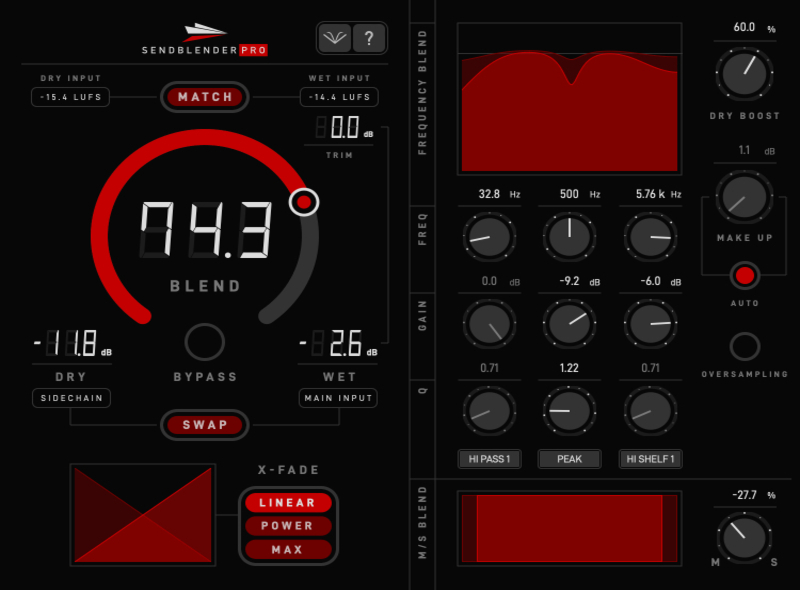The image size is (800, 590).
Task: Select the POWER crossfade mode
Action: (287, 526)
